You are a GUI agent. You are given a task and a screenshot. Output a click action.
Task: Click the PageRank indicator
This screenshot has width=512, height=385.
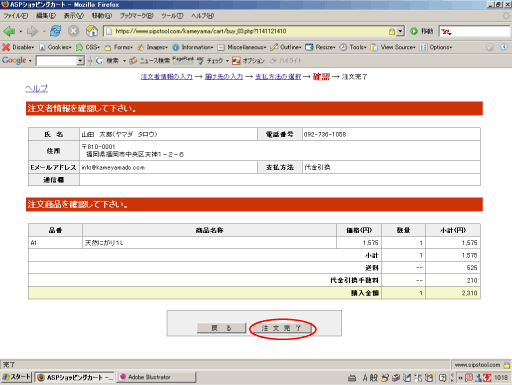tap(183, 59)
